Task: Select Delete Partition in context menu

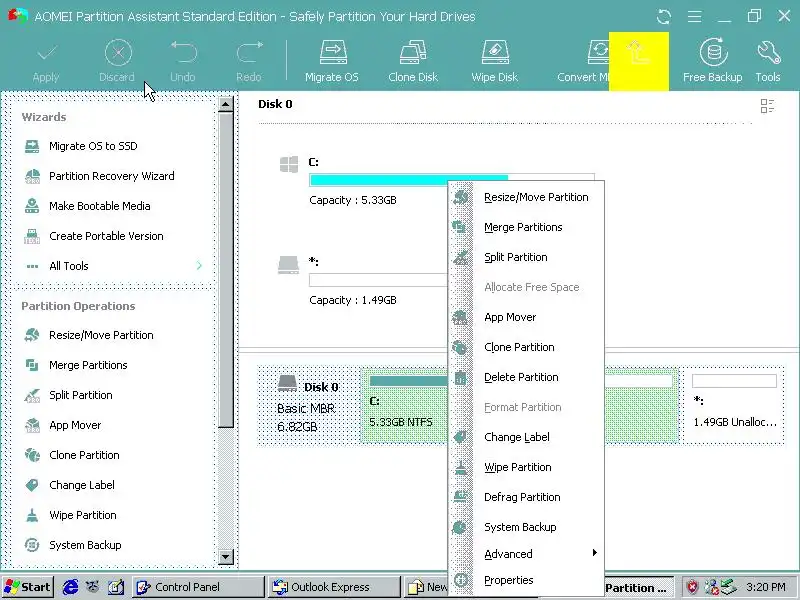Action: (x=526, y=378)
